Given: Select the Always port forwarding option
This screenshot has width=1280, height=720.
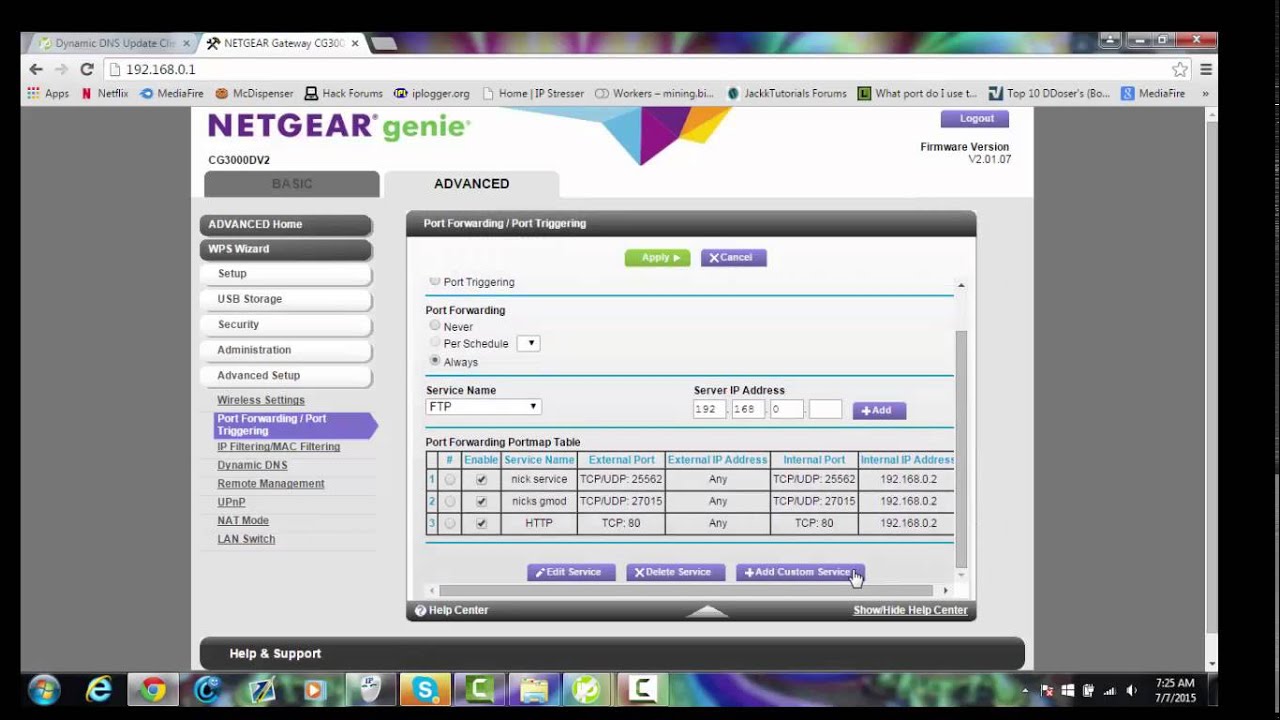Looking at the screenshot, I should point(434,360).
